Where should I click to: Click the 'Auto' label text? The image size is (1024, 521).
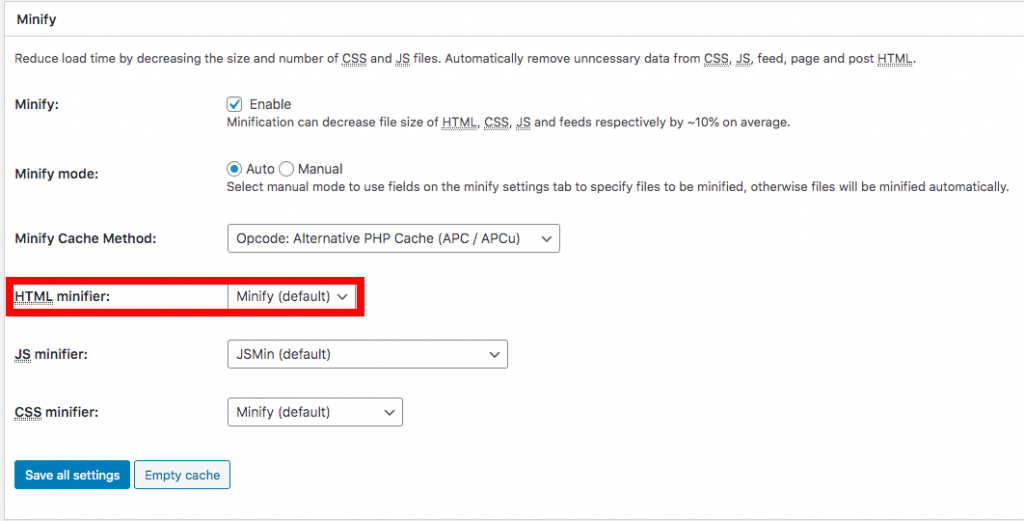coord(260,169)
